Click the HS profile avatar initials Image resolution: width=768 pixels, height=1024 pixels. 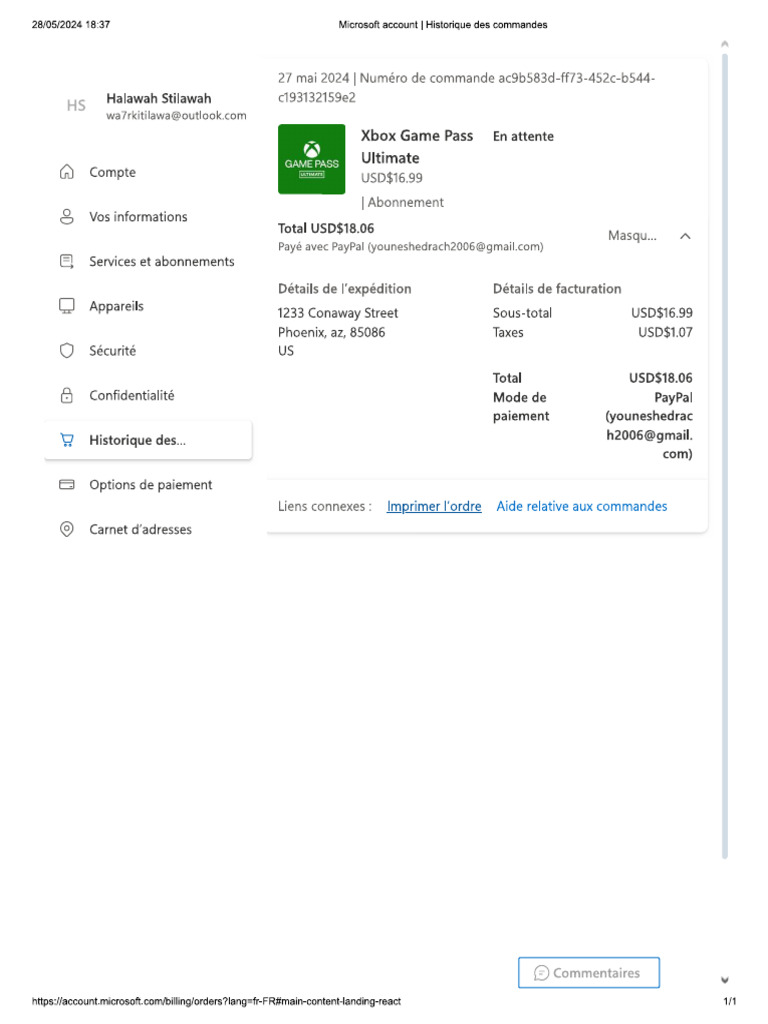pos(76,105)
